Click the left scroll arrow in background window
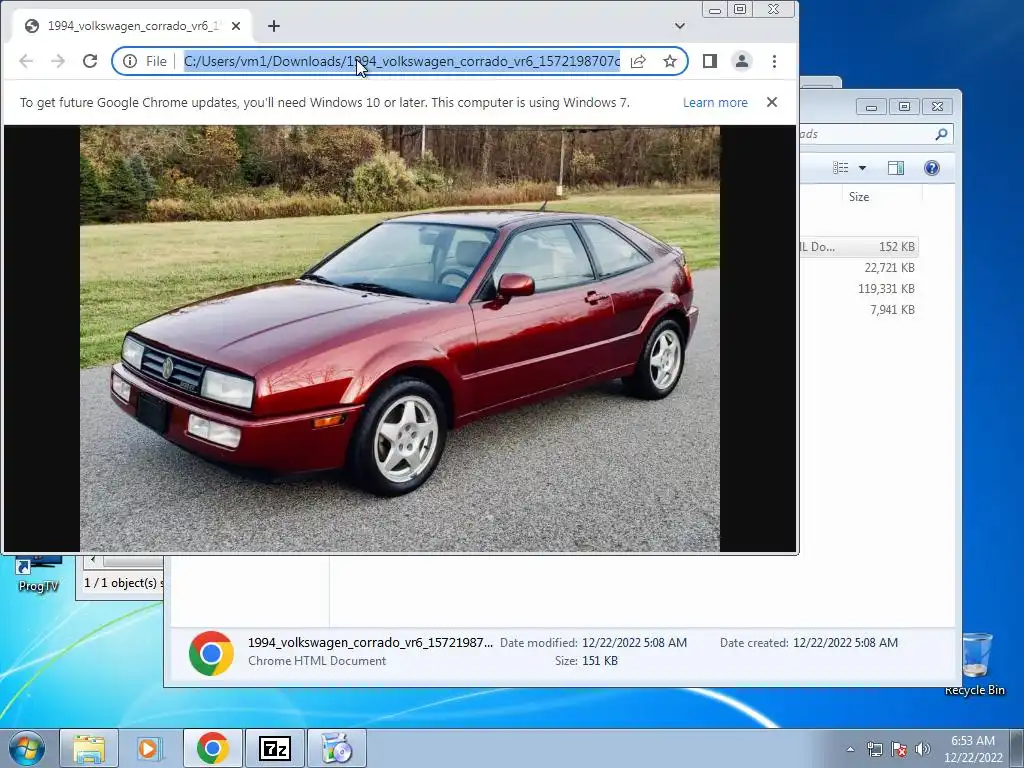This screenshot has width=1024, height=768. [93, 560]
